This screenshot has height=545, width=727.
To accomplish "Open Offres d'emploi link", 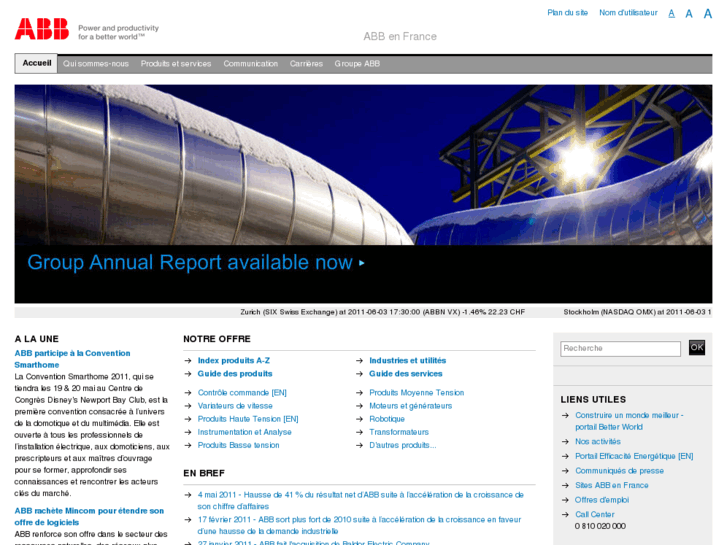I will [x=602, y=500].
